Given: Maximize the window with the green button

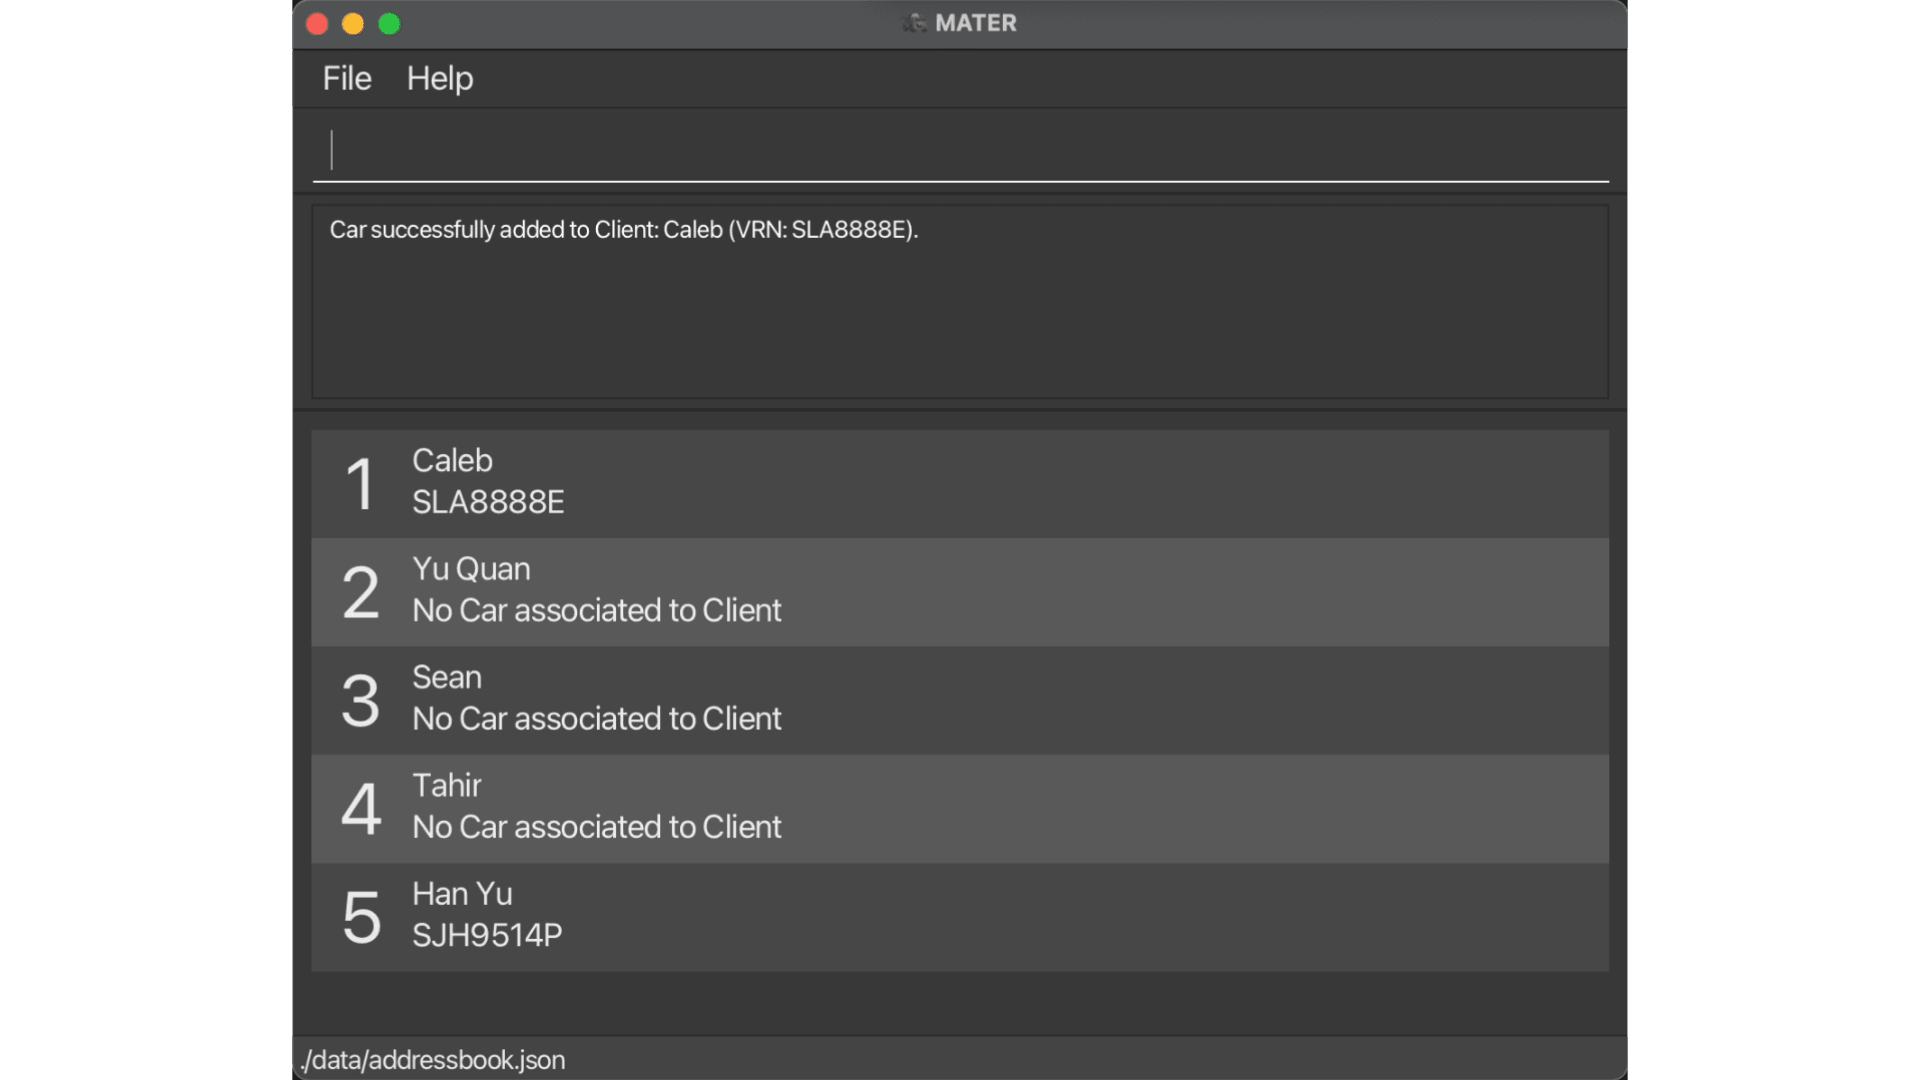Looking at the screenshot, I should [389, 24].
